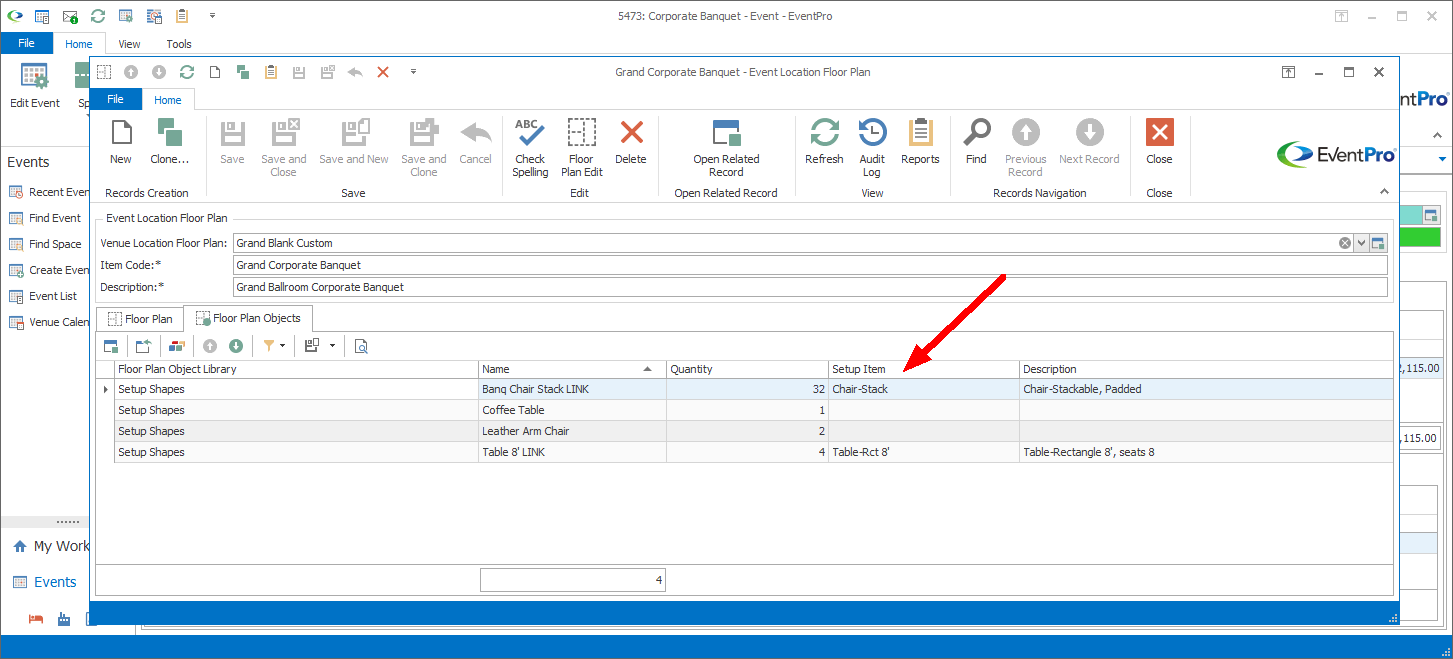Open the dialog quick access toolbar customize dropdown
1453x659 pixels.
tap(413, 72)
